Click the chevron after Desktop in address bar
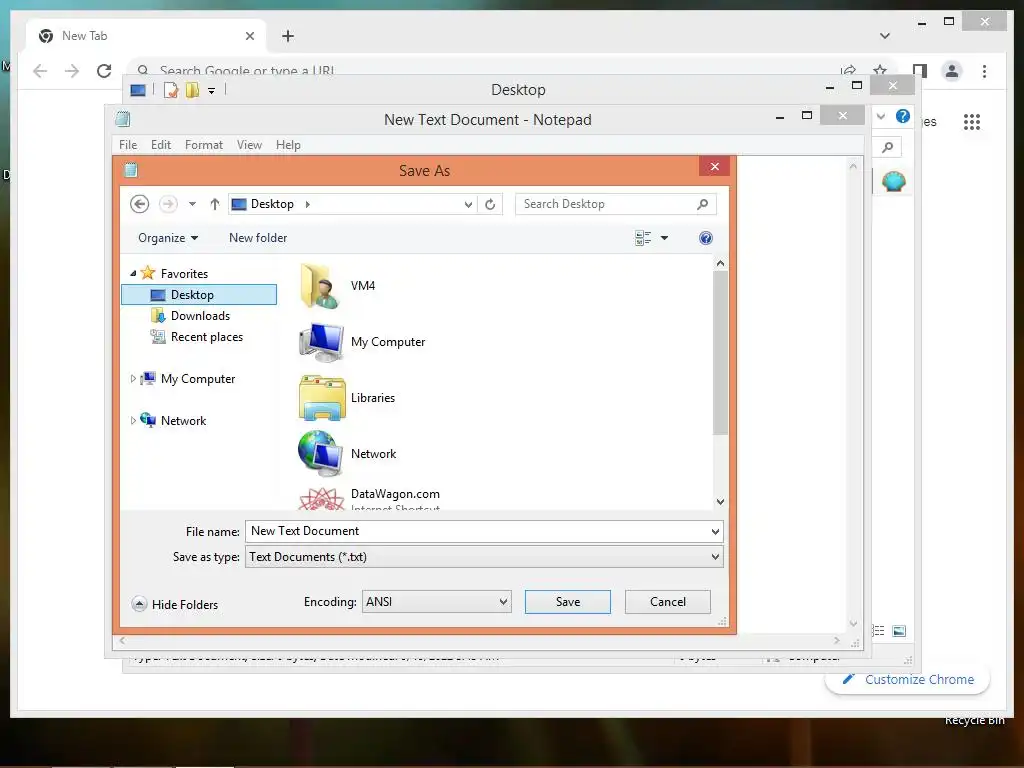This screenshot has width=1024, height=768. pos(308,204)
